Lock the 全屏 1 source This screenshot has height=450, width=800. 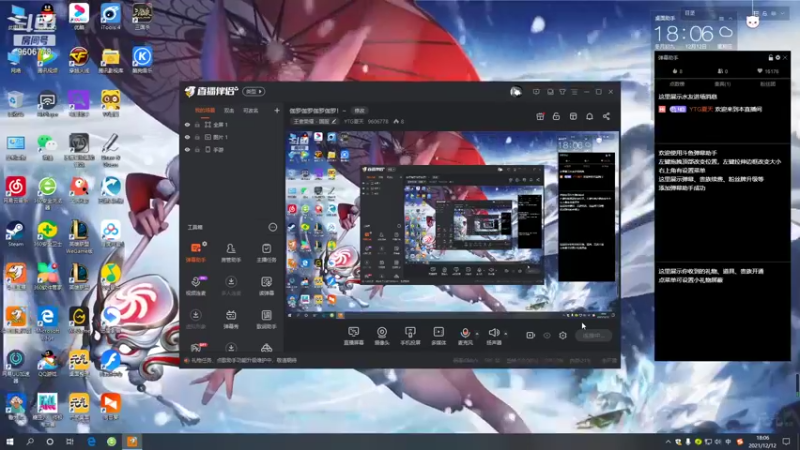(x=197, y=124)
